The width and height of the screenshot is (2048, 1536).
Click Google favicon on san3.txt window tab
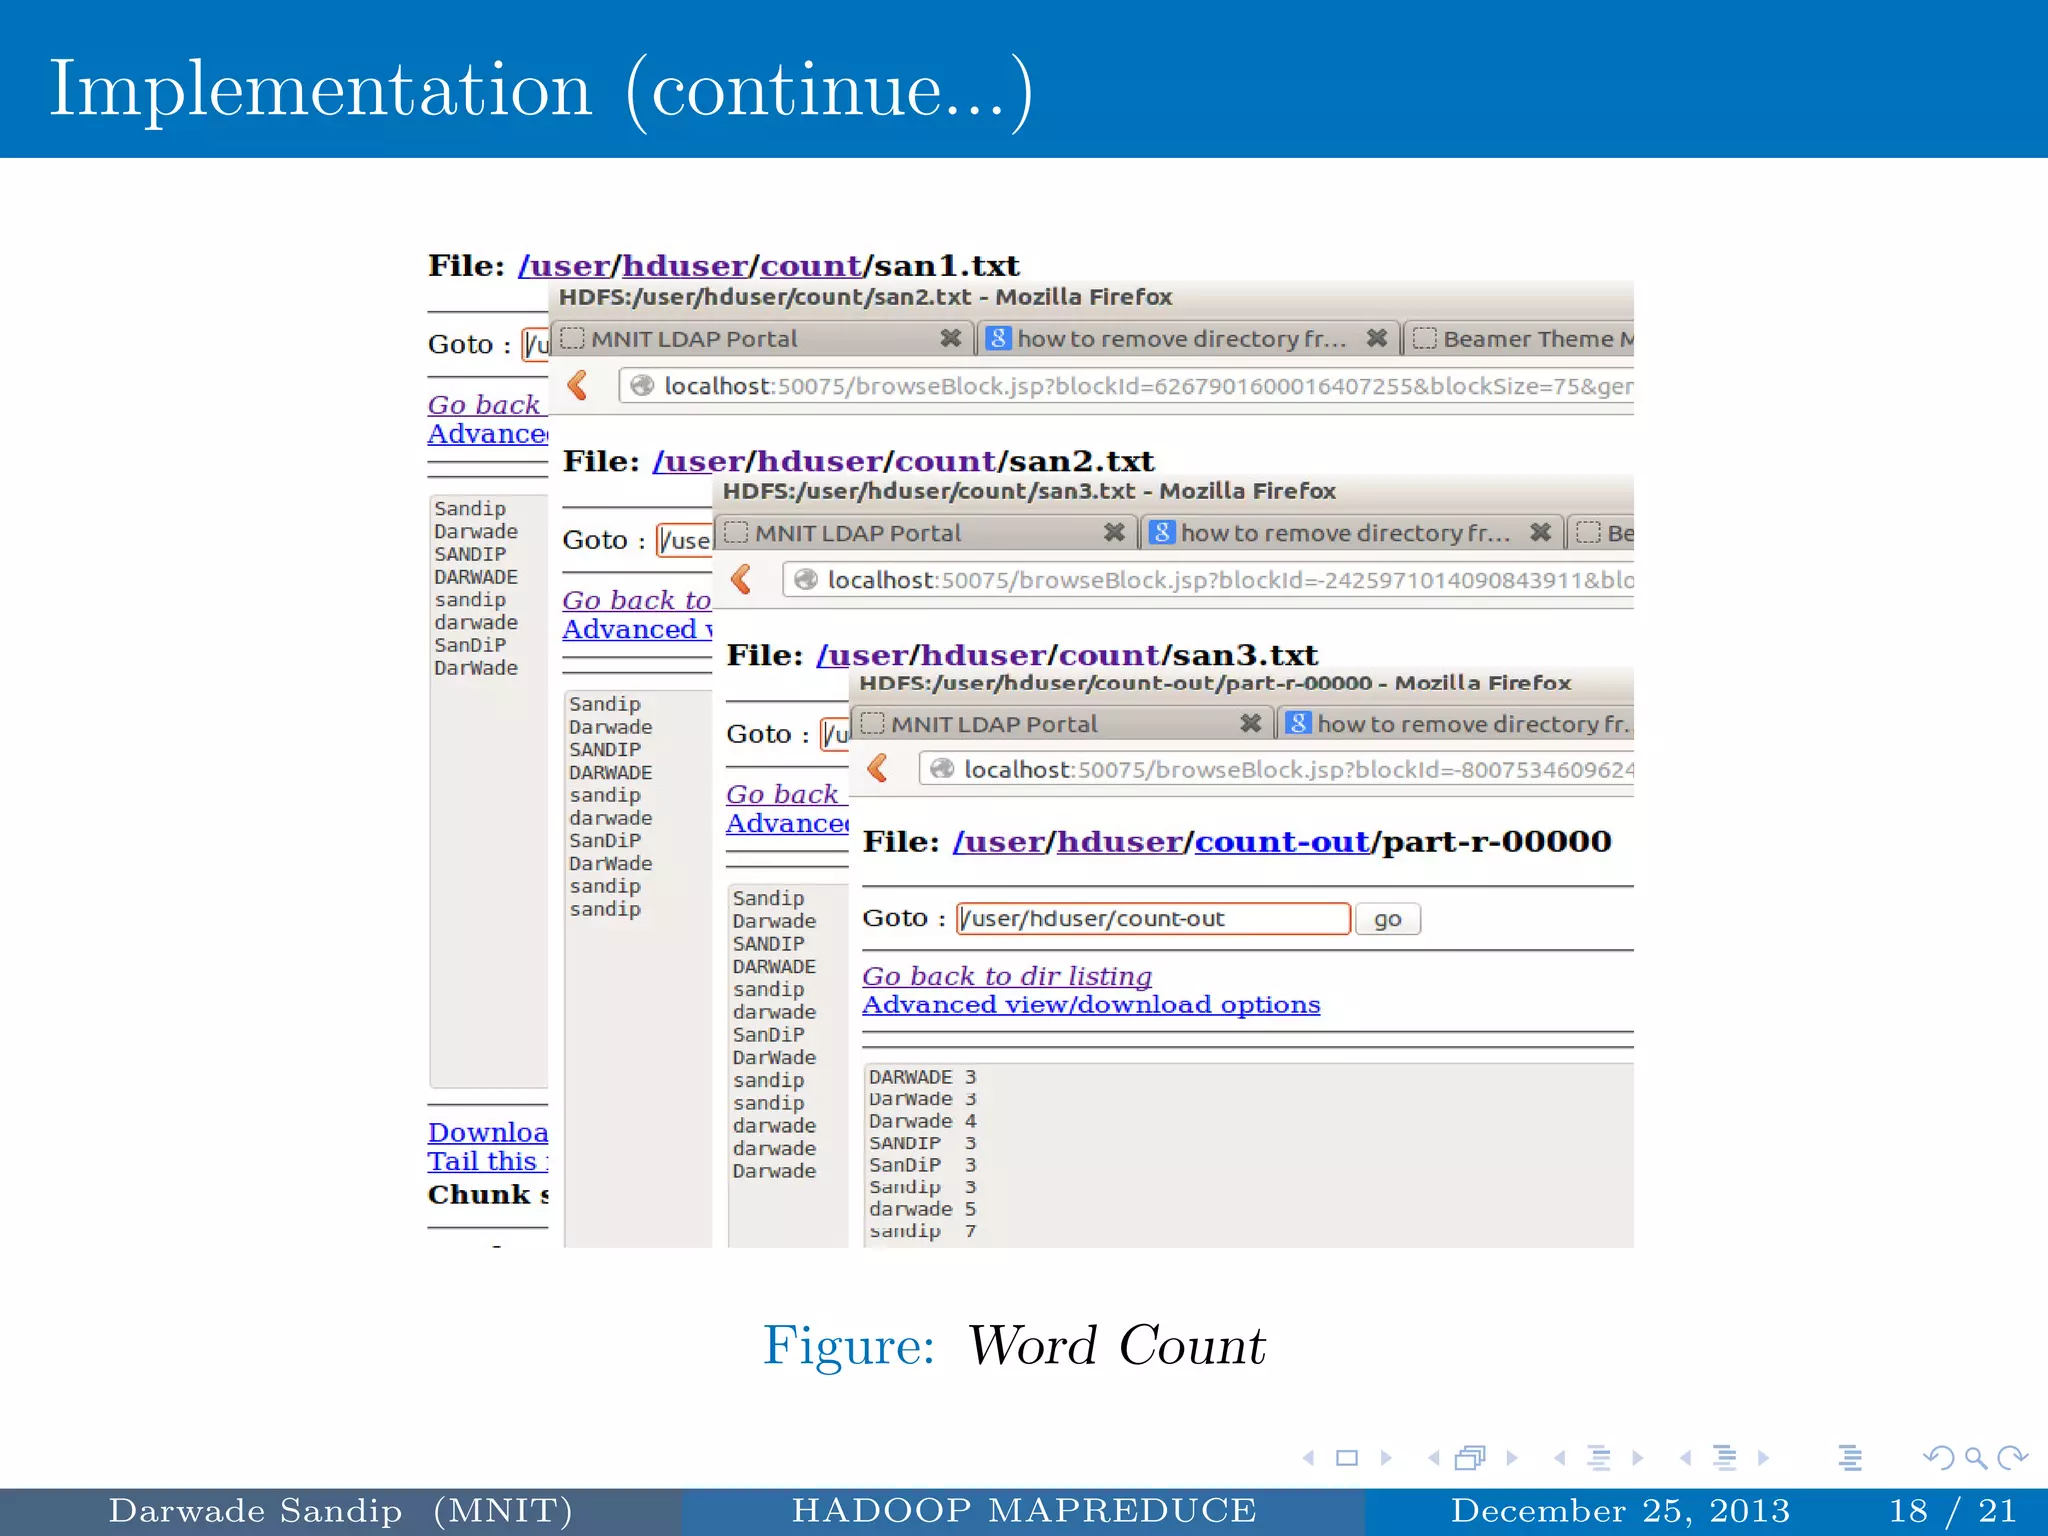pyautogui.click(x=1162, y=532)
